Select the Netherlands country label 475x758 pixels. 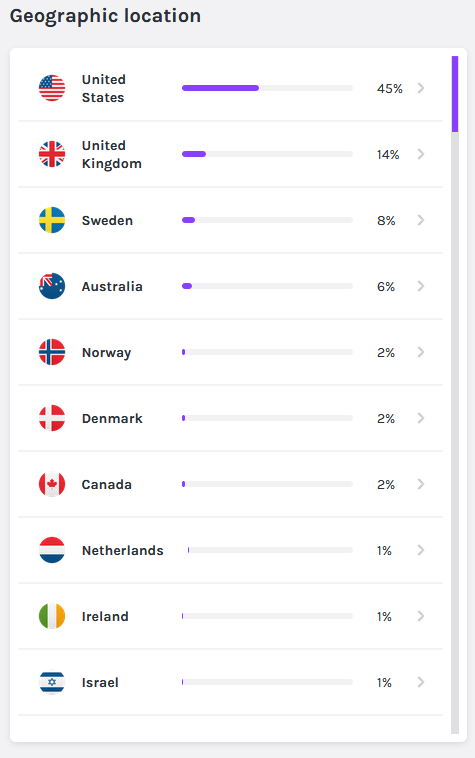pos(123,551)
